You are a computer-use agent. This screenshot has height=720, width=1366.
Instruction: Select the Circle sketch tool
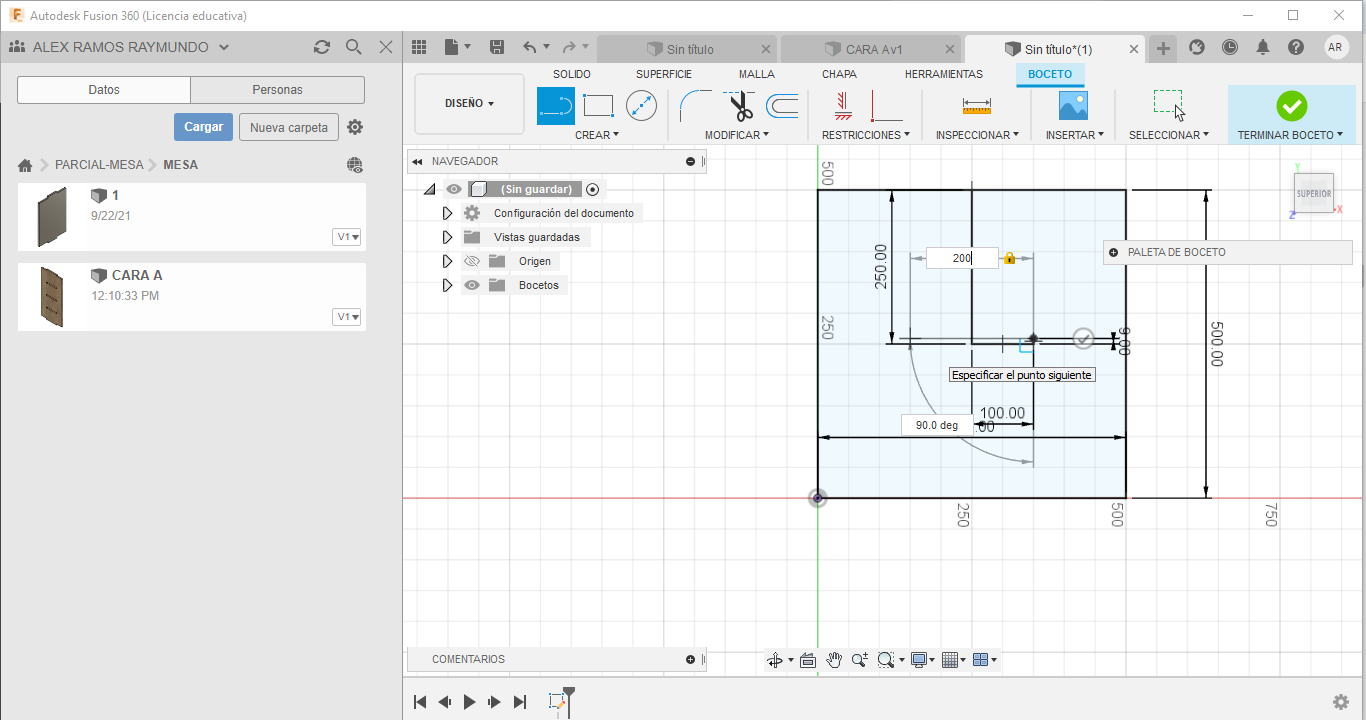641,106
